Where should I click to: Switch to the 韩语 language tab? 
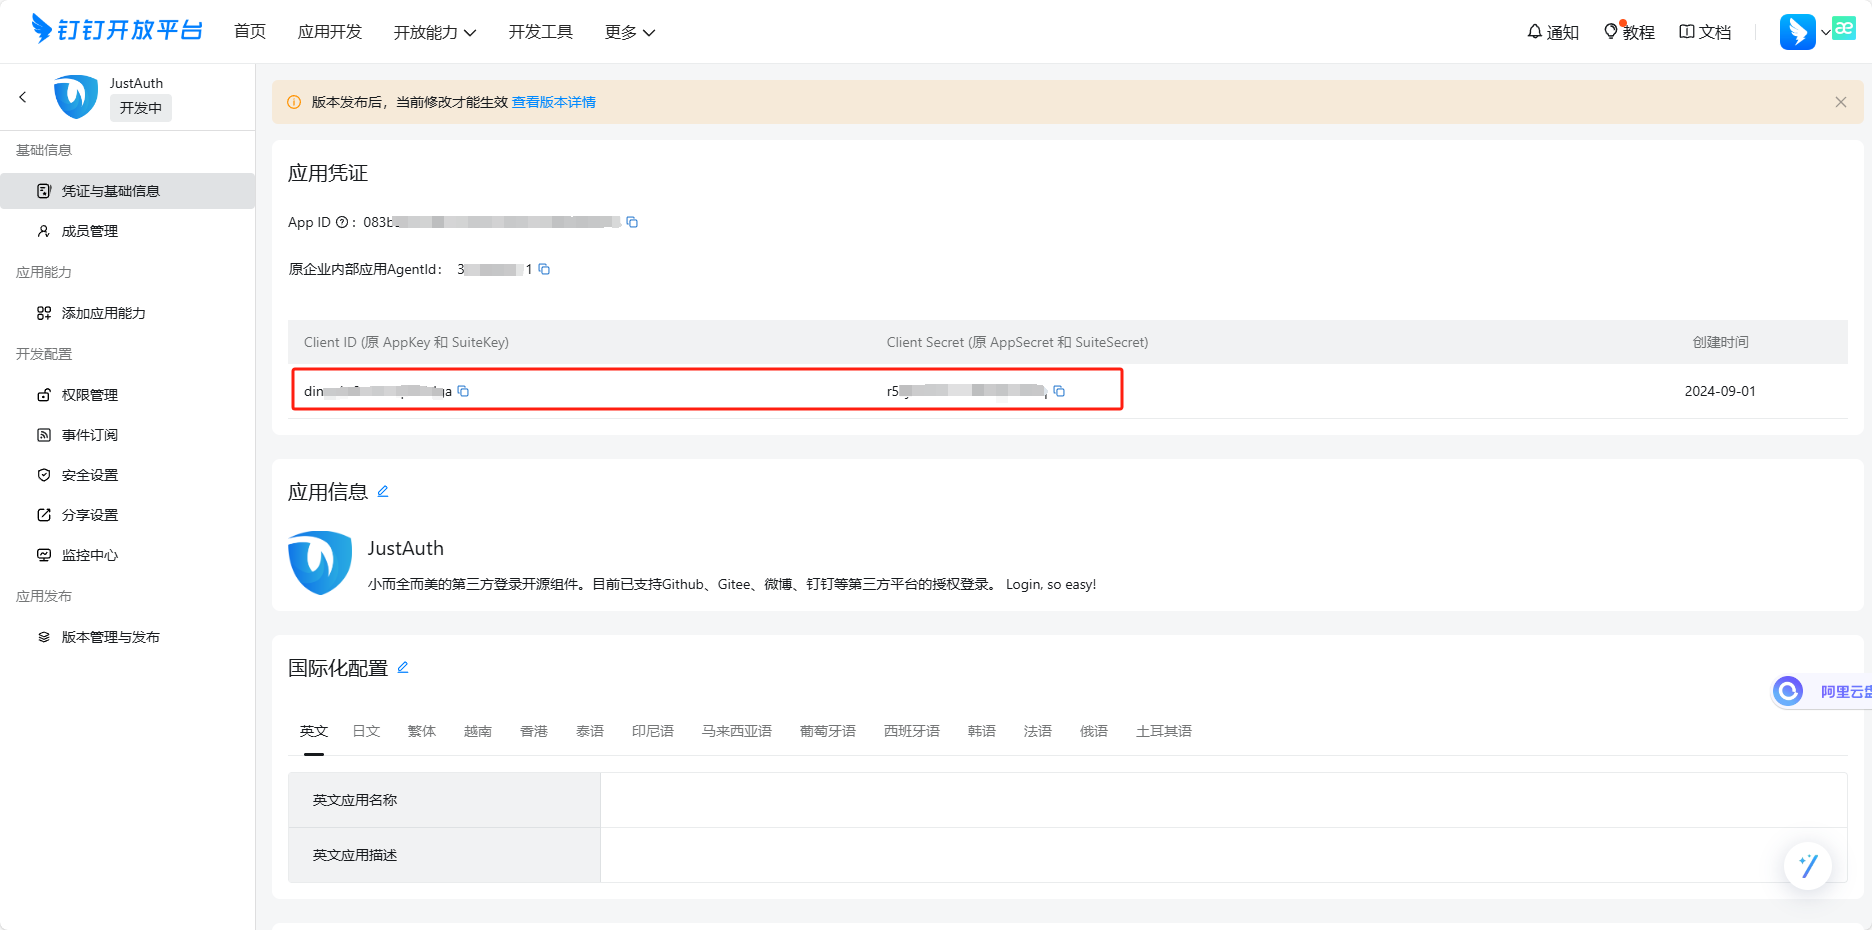pyautogui.click(x=982, y=731)
